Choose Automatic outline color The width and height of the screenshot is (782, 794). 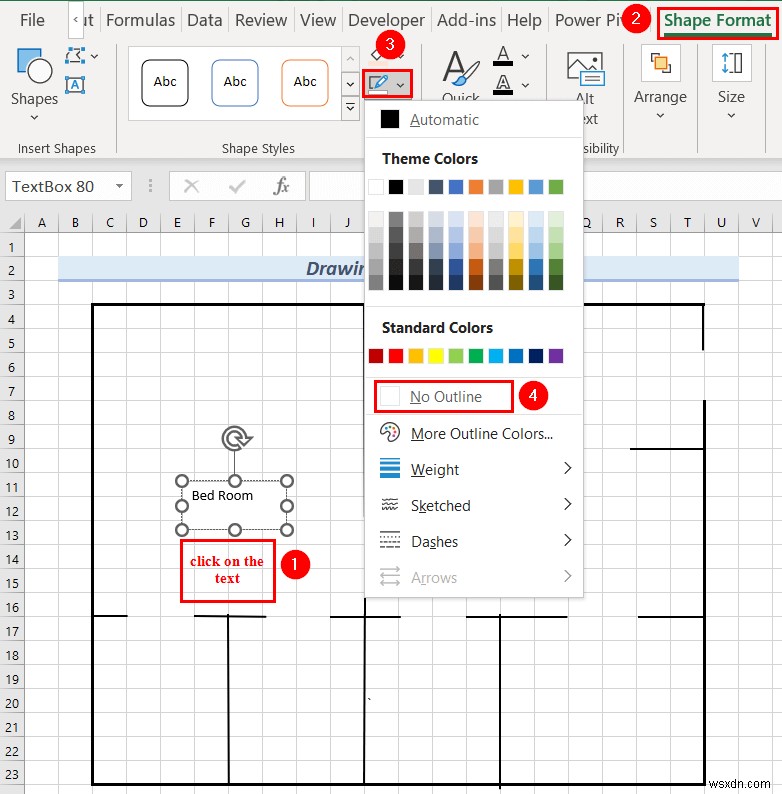[473, 120]
